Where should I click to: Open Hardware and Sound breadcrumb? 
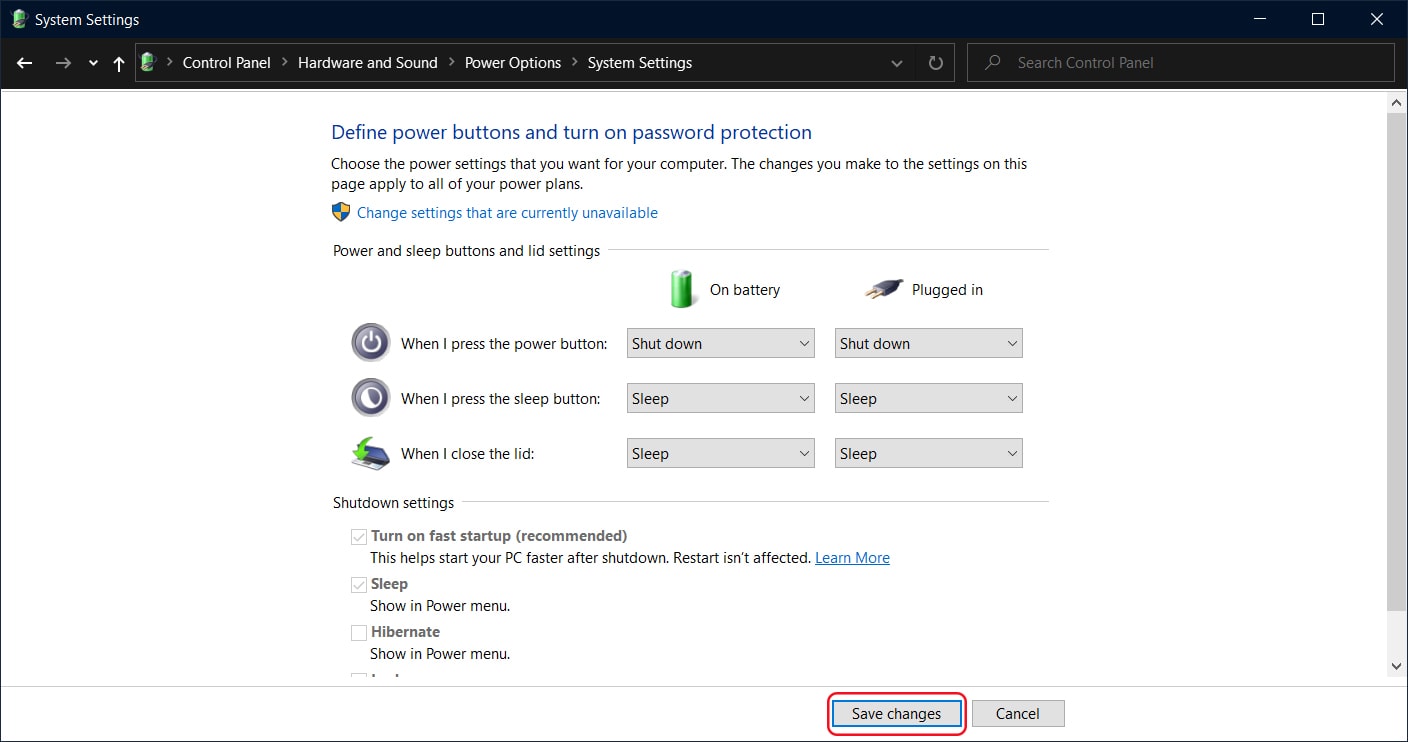[368, 62]
